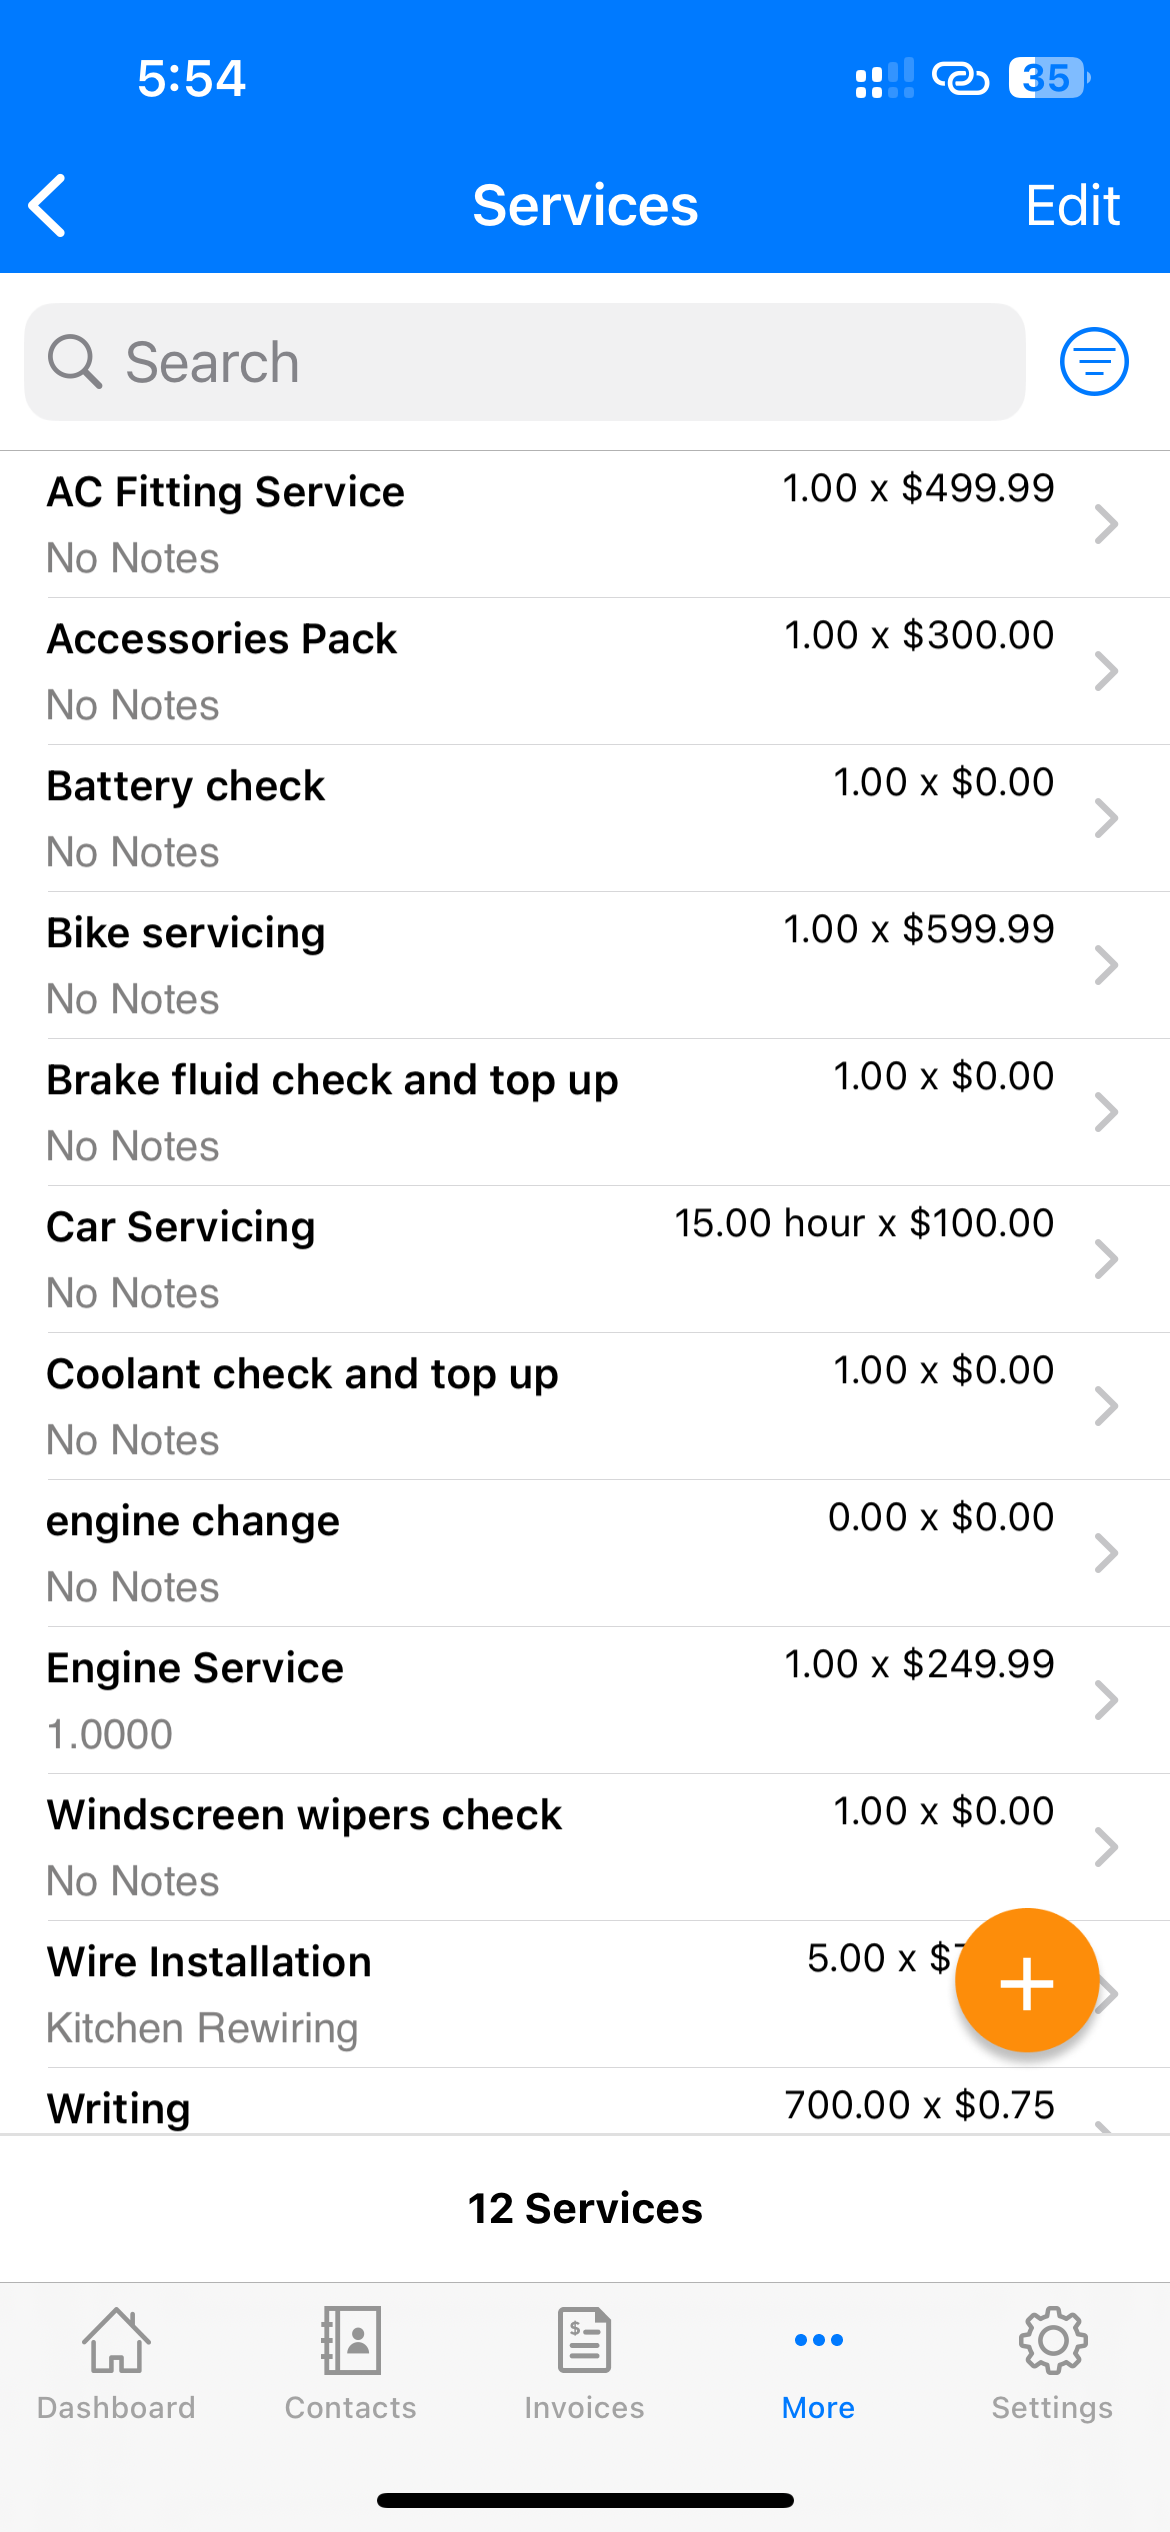Open the Engine Service item
Screen dimensions: 1170x2532
[500, 1699]
